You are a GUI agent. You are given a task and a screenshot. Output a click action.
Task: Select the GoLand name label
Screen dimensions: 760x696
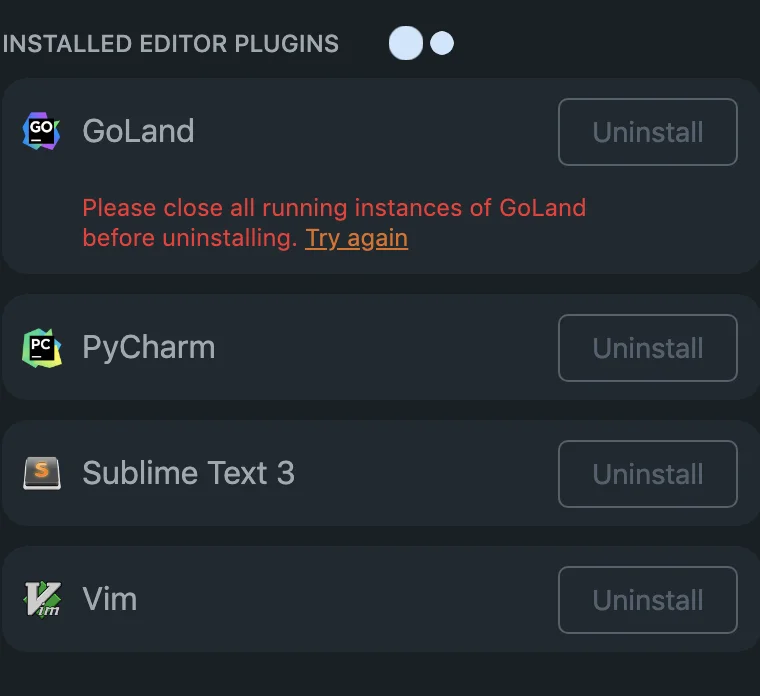pos(138,131)
